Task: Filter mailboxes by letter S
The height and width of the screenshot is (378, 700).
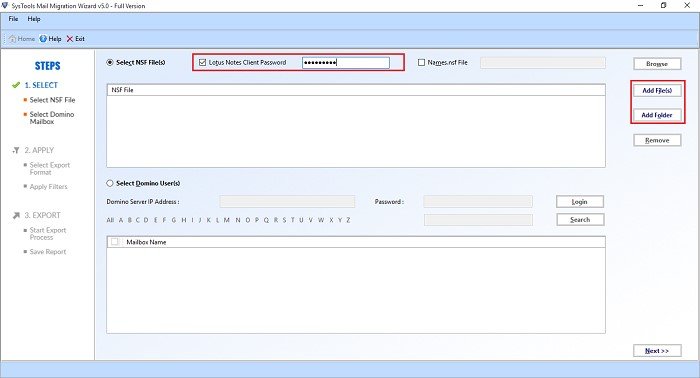Action: (x=284, y=220)
